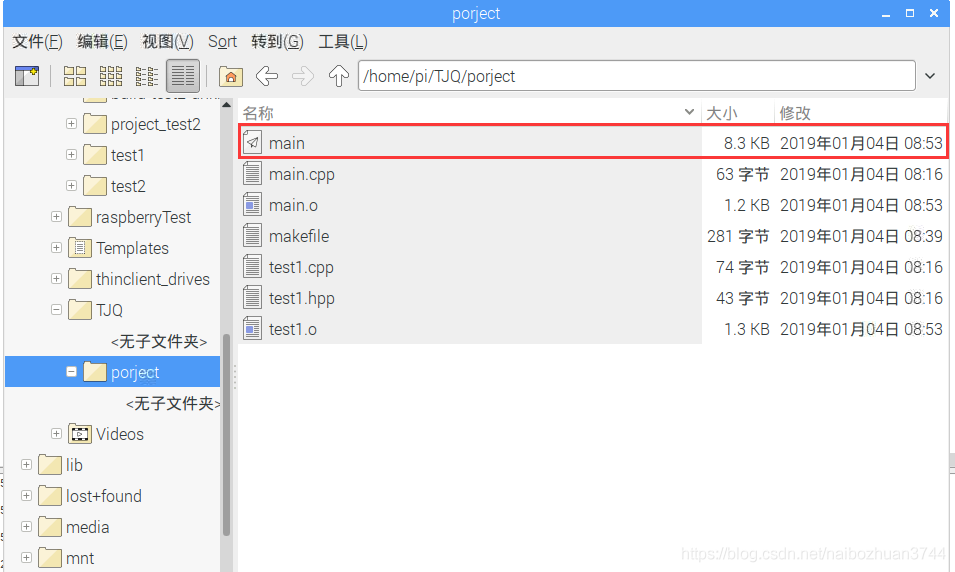This screenshot has height=572, width=955.
Task: Select detailed list view
Action: point(183,76)
